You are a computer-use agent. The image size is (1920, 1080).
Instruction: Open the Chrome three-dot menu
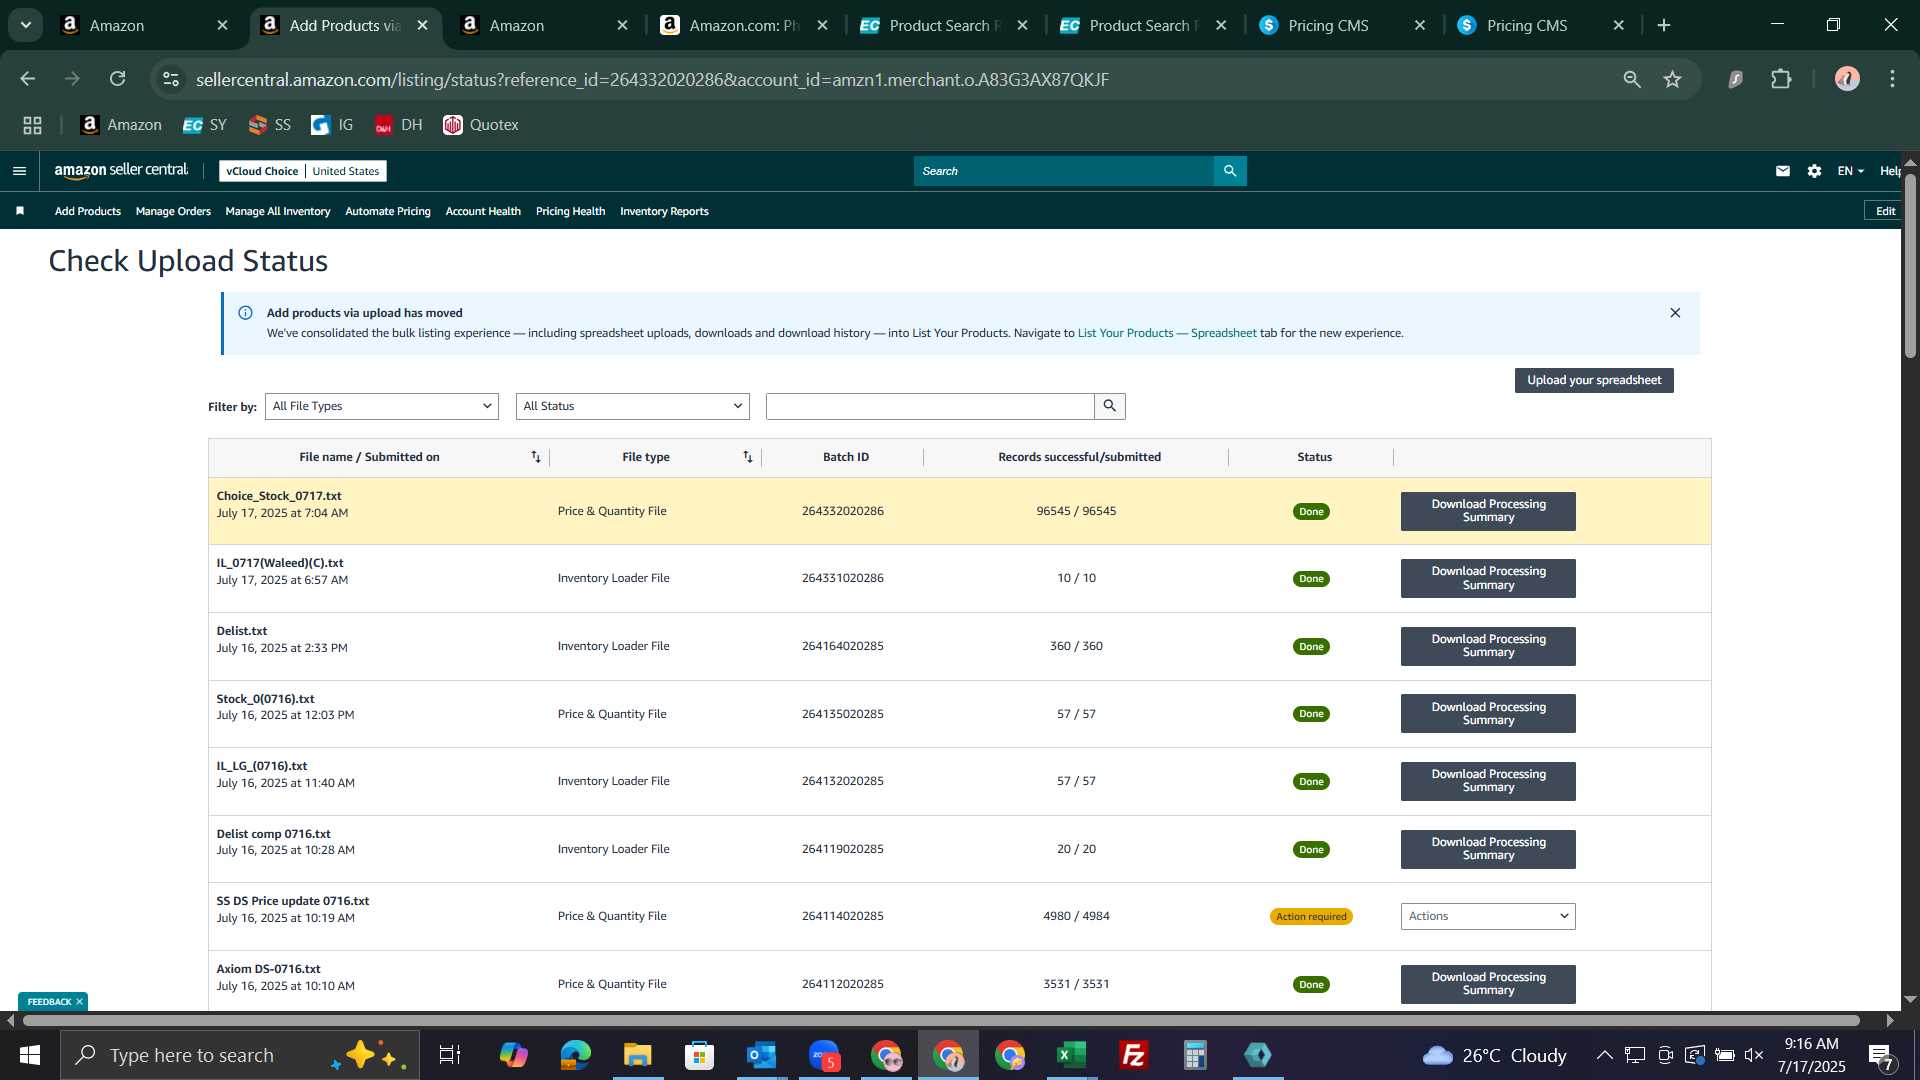(x=1892, y=79)
